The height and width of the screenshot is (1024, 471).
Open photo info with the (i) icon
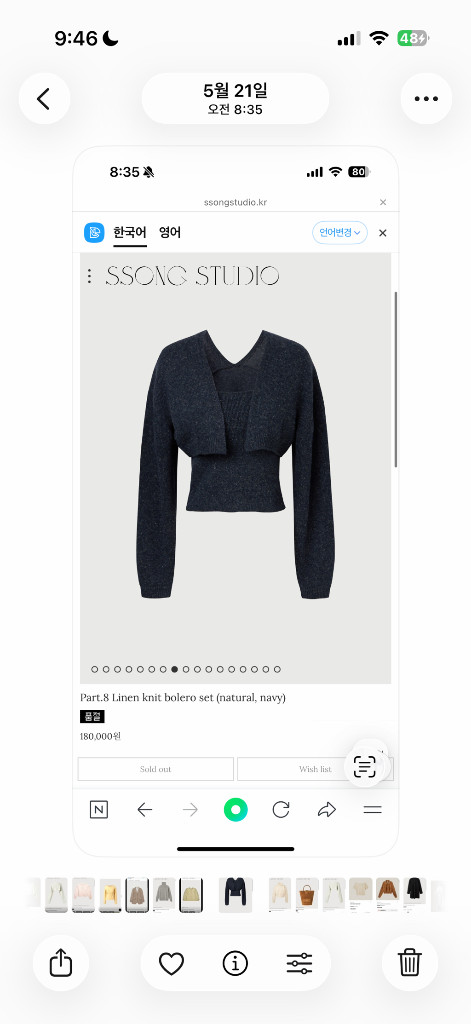(235, 963)
